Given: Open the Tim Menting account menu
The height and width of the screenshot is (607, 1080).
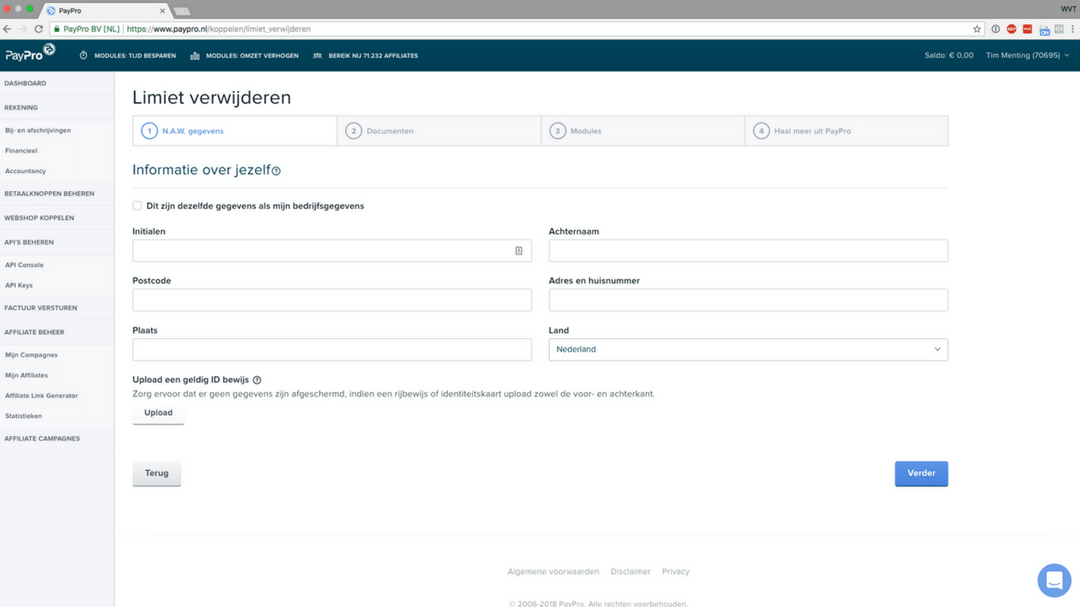Looking at the screenshot, I should click(1027, 55).
